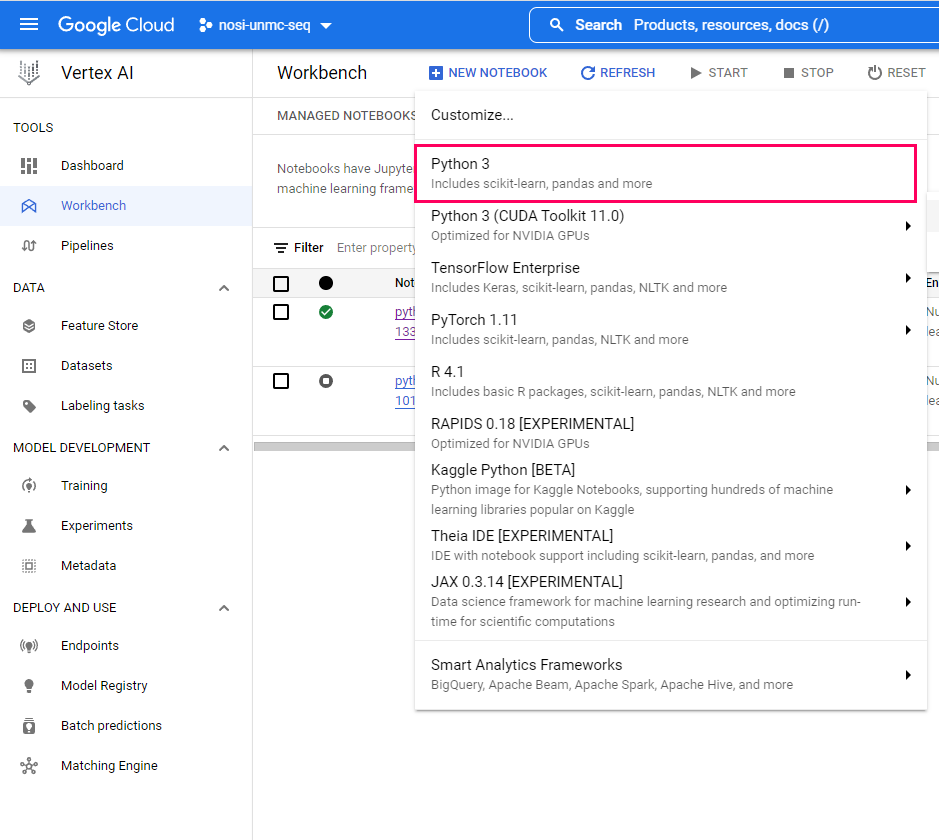The width and height of the screenshot is (939, 840).
Task: Expand TensorFlow Enterprise submenu arrow
Action: [908, 278]
